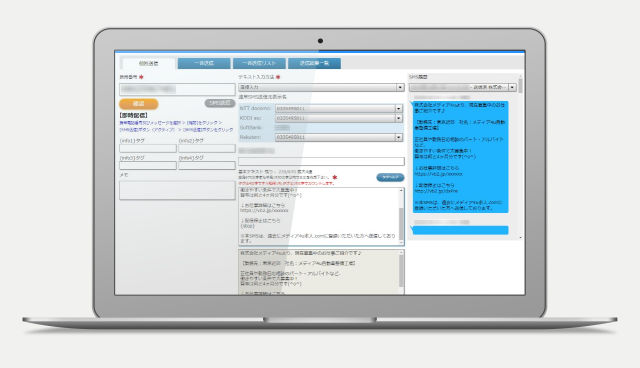Viewport: 640px width, 368px height.
Task: Click the orange confirm button
Action: click(x=139, y=104)
